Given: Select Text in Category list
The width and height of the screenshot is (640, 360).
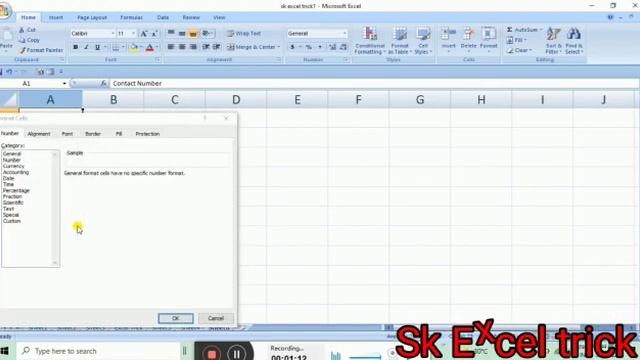Looking at the screenshot, I should coord(8,209).
